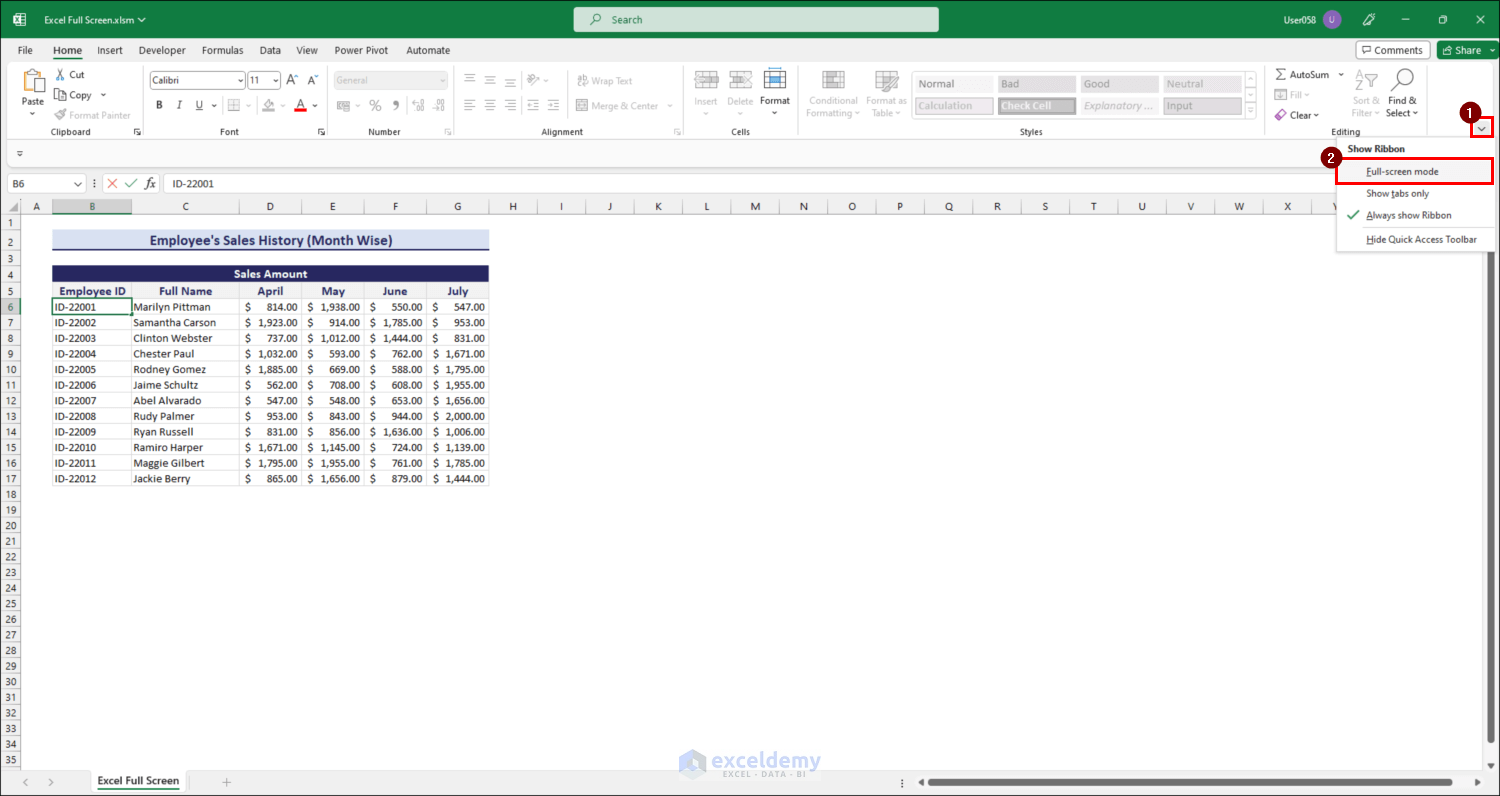
Task: Click the Insert cells icon in Cells group
Action: pyautogui.click(x=706, y=80)
